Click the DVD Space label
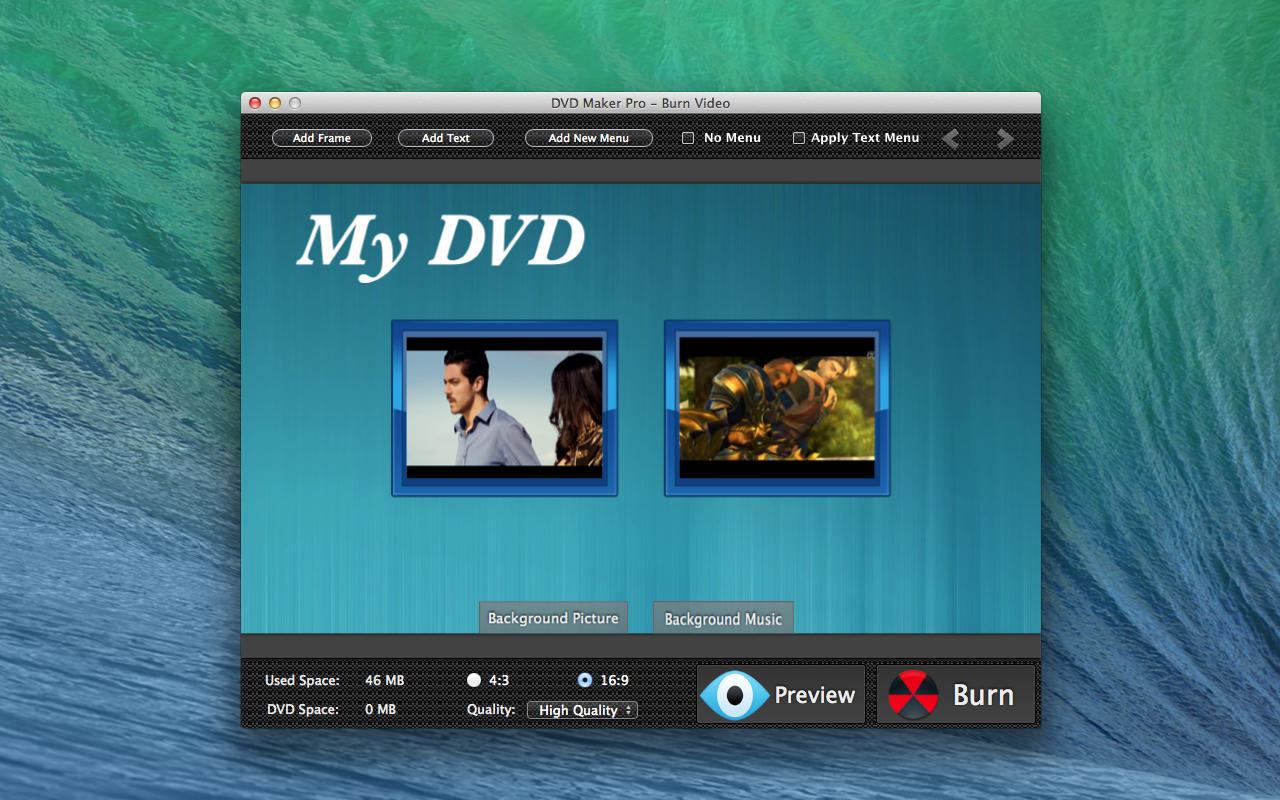The image size is (1280, 800). click(x=303, y=709)
